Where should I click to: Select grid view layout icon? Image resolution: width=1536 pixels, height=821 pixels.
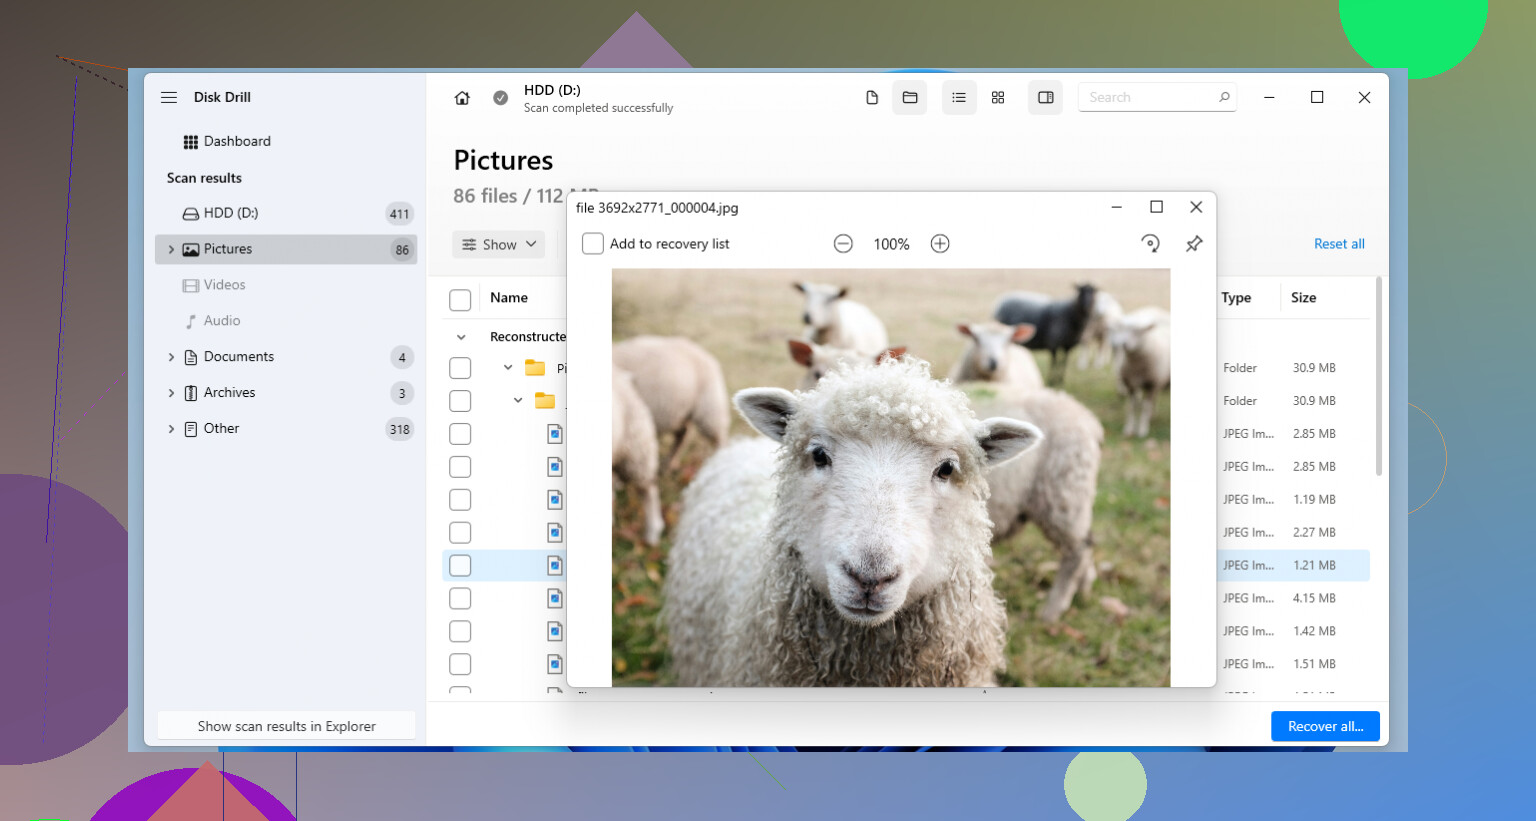point(998,97)
